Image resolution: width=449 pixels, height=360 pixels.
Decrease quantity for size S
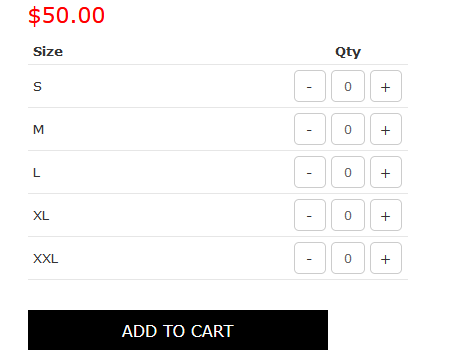[x=310, y=86]
